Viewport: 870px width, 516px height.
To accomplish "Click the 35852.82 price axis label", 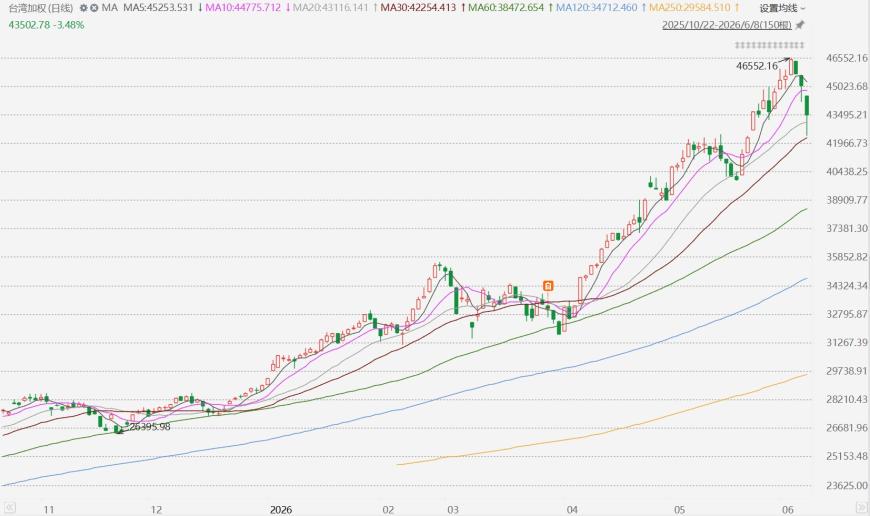I will (x=847, y=257).
